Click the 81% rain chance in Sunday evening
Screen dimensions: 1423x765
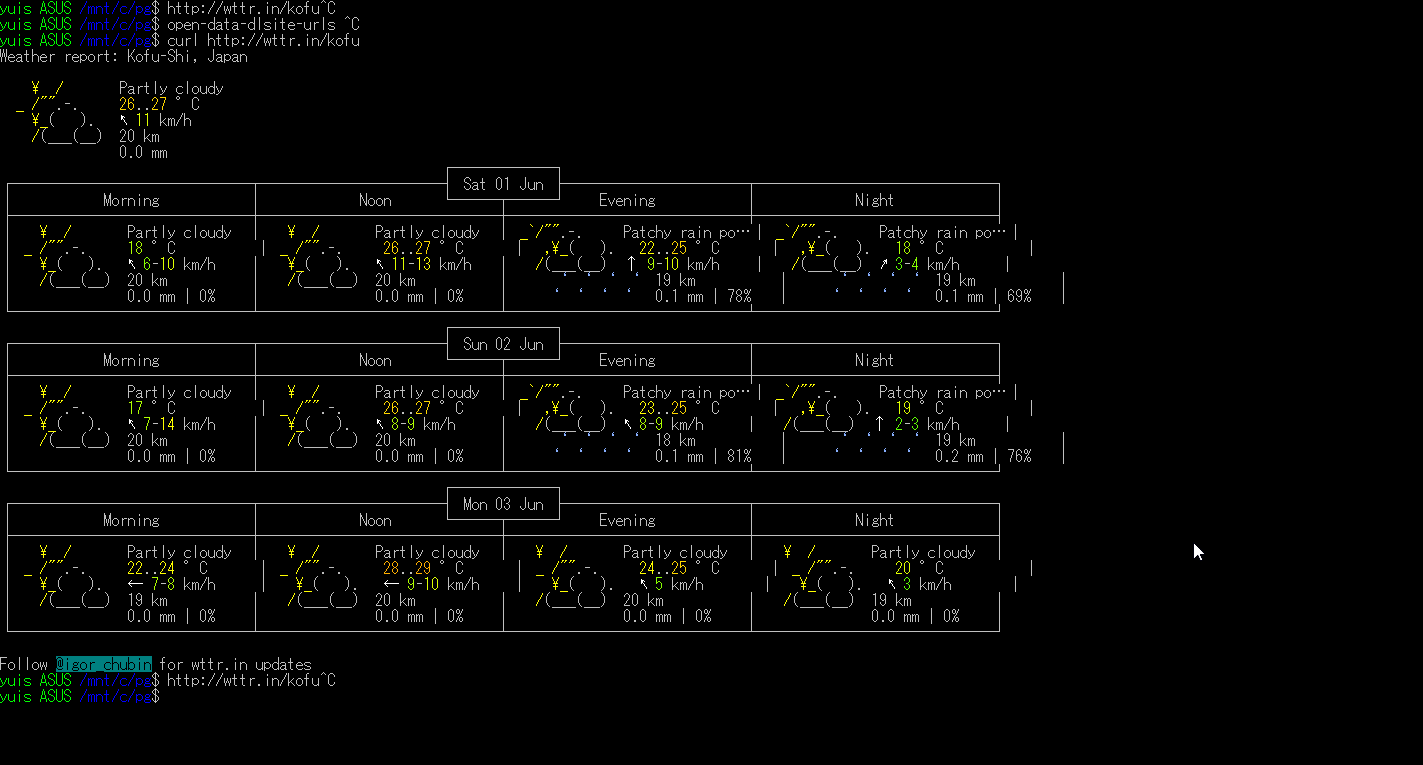click(739, 457)
